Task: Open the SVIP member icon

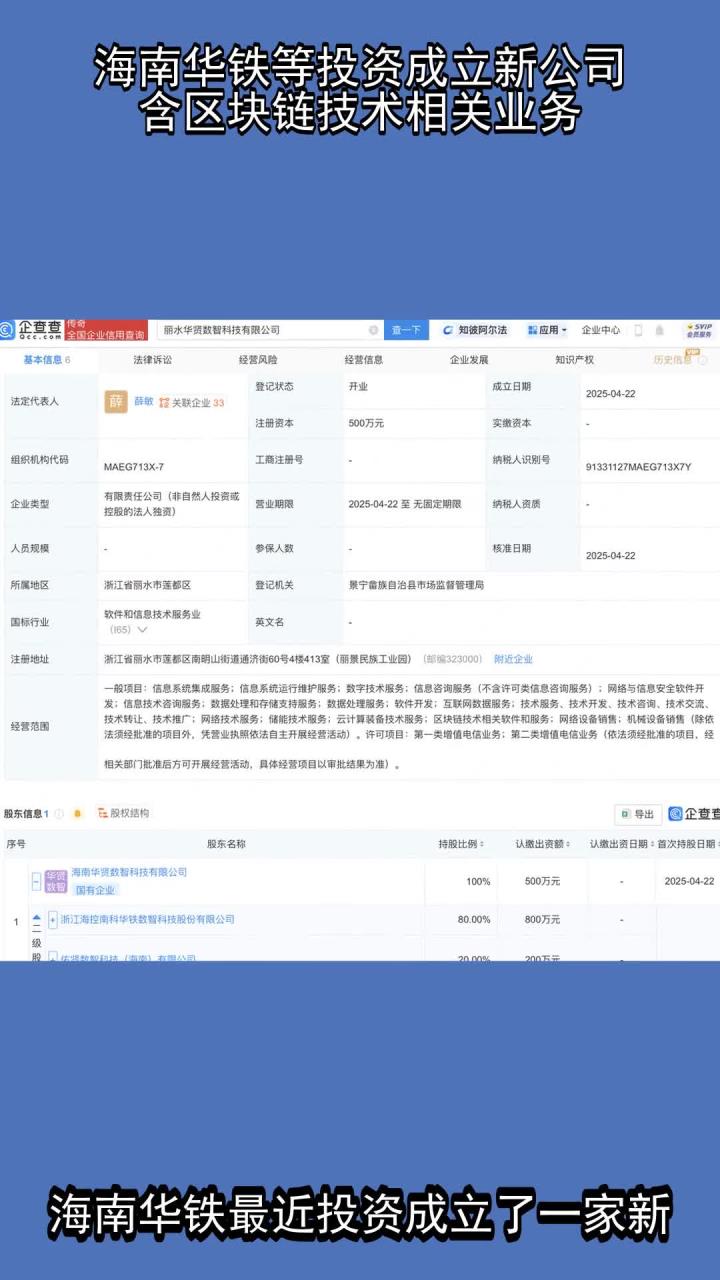Action: click(698, 330)
